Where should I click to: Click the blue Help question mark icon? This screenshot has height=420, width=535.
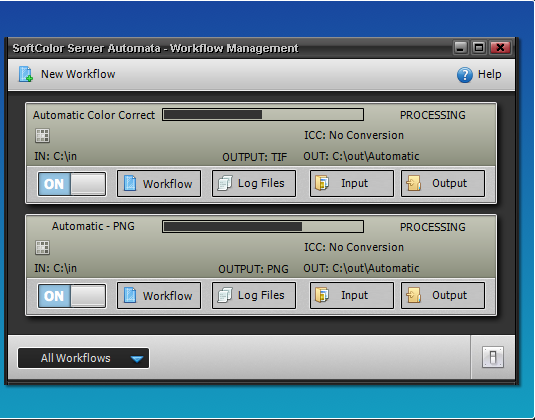point(464,75)
